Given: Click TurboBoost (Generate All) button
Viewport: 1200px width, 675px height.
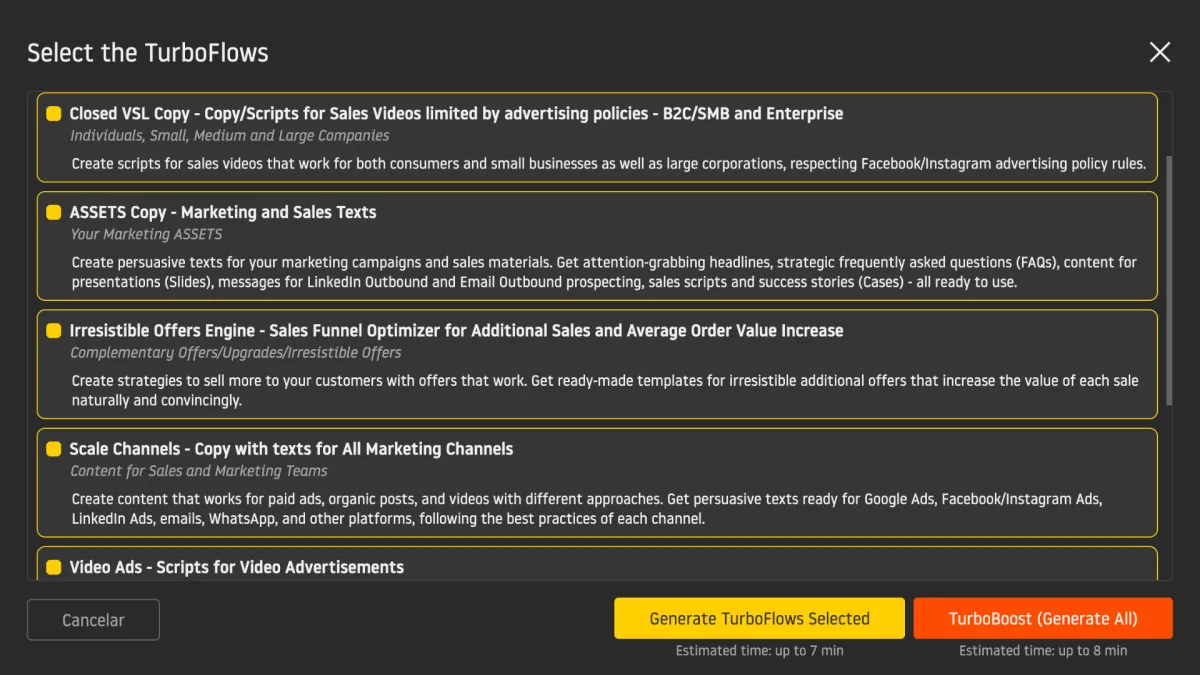Looking at the screenshot, I should pos(1043,618).
